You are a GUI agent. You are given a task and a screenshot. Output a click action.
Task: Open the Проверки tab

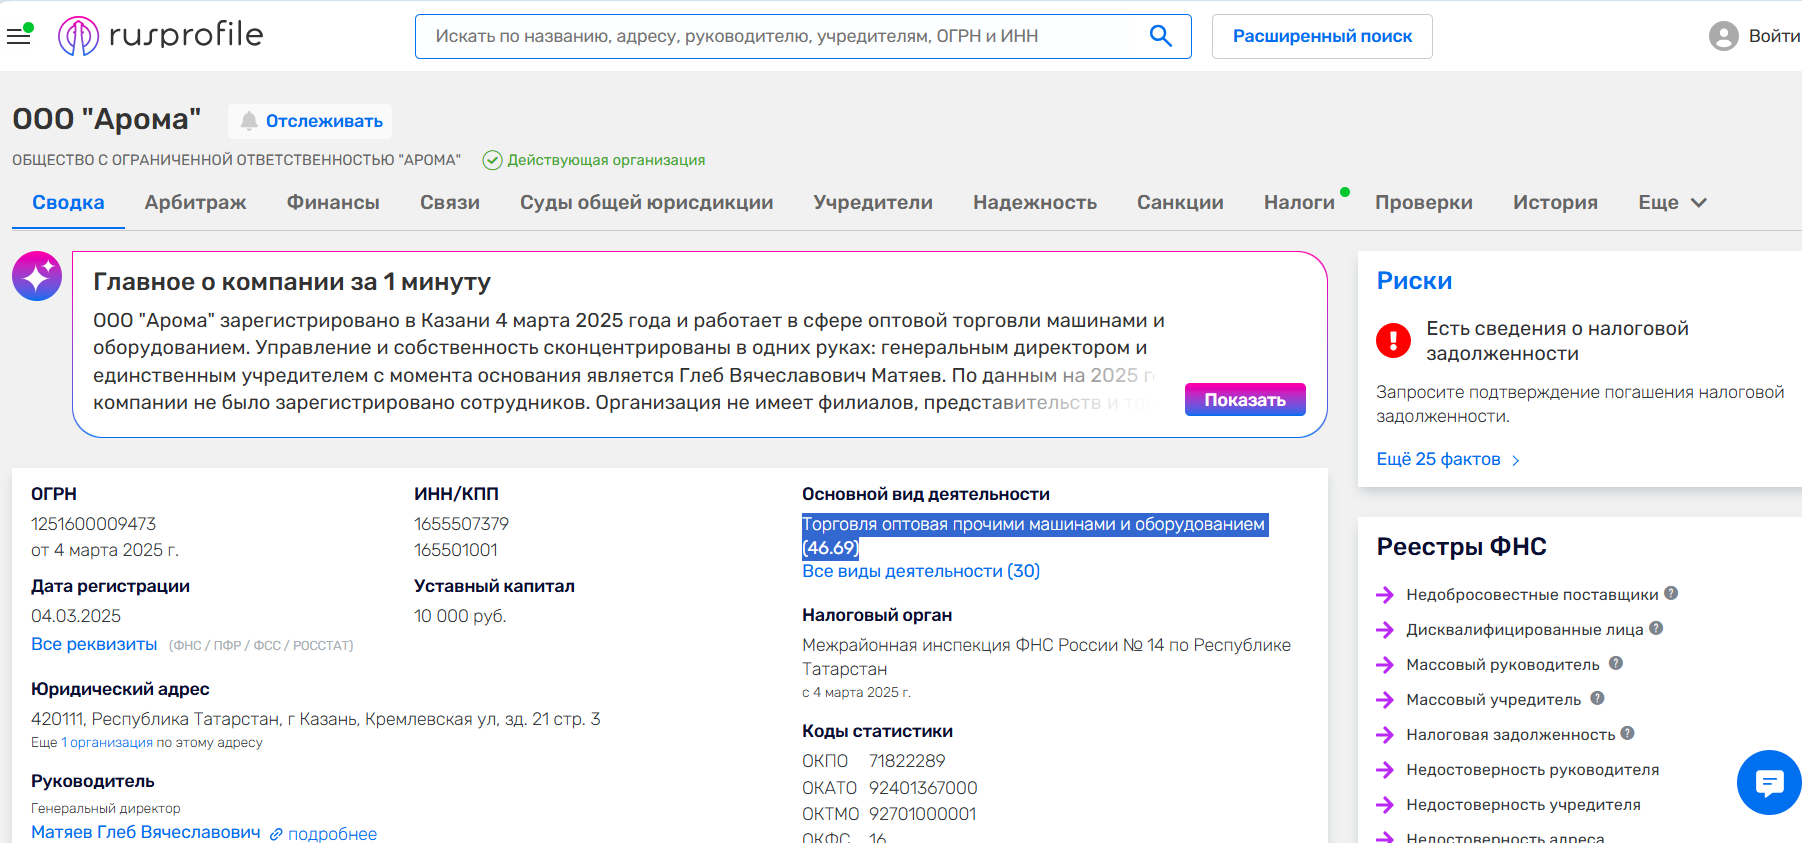click(1424, 202)
